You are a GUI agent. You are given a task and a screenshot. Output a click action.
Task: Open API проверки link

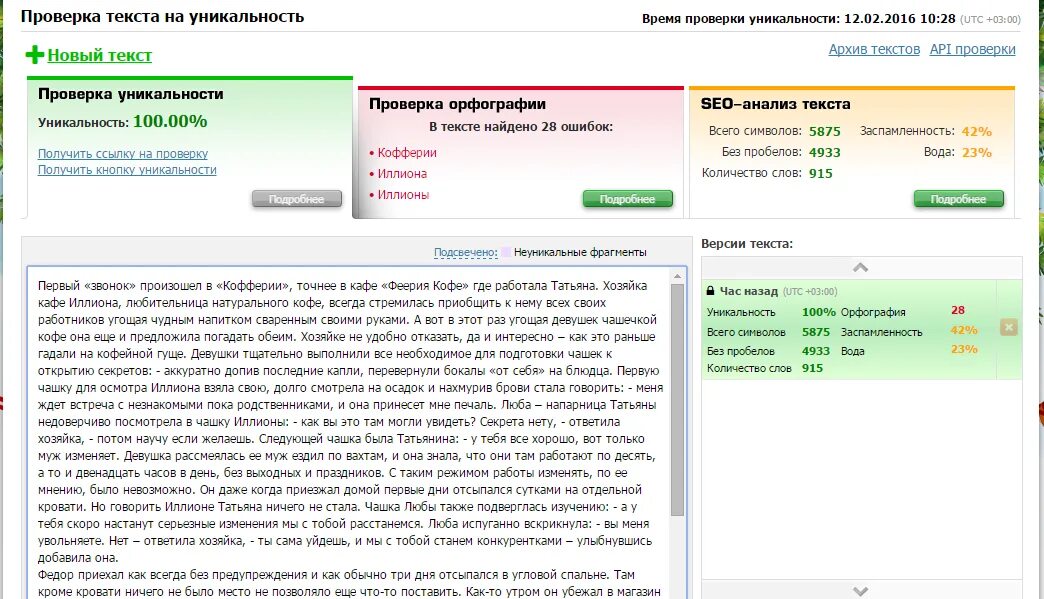click(972, 49)
